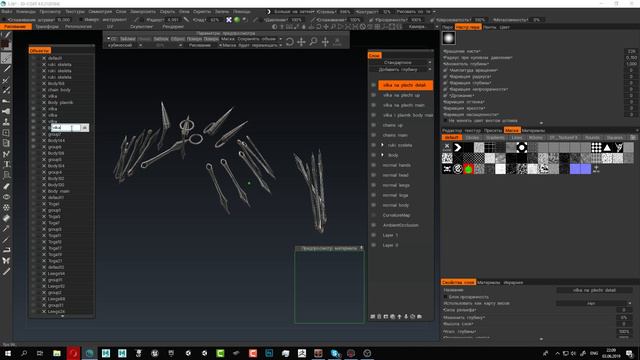Select the white dots grid mask

(596, 147)
